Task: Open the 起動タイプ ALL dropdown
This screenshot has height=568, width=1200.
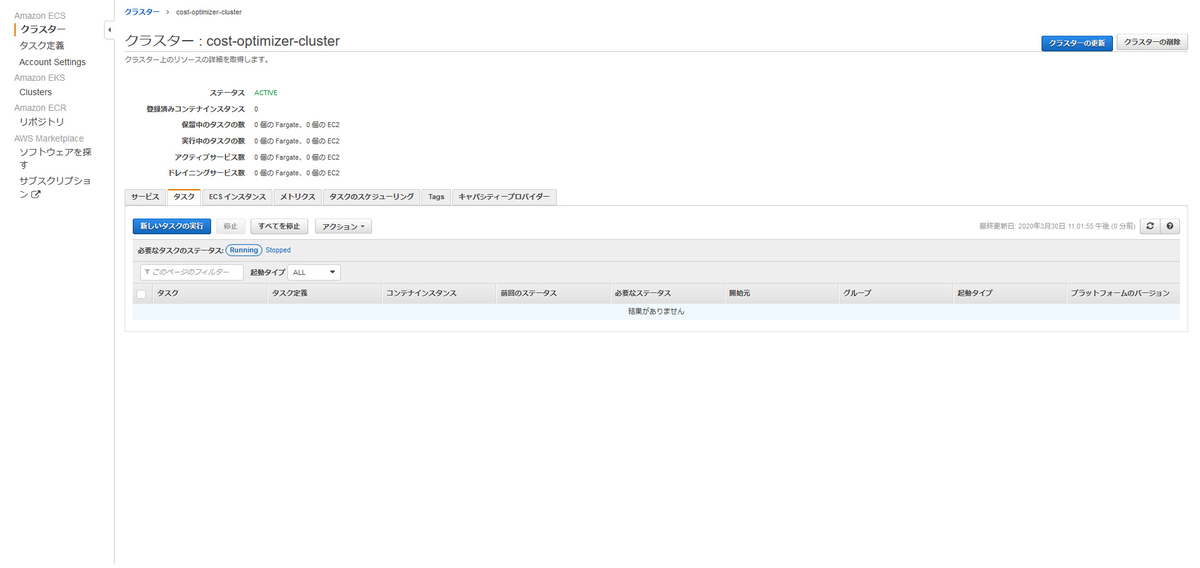Action: pos(314,272)
